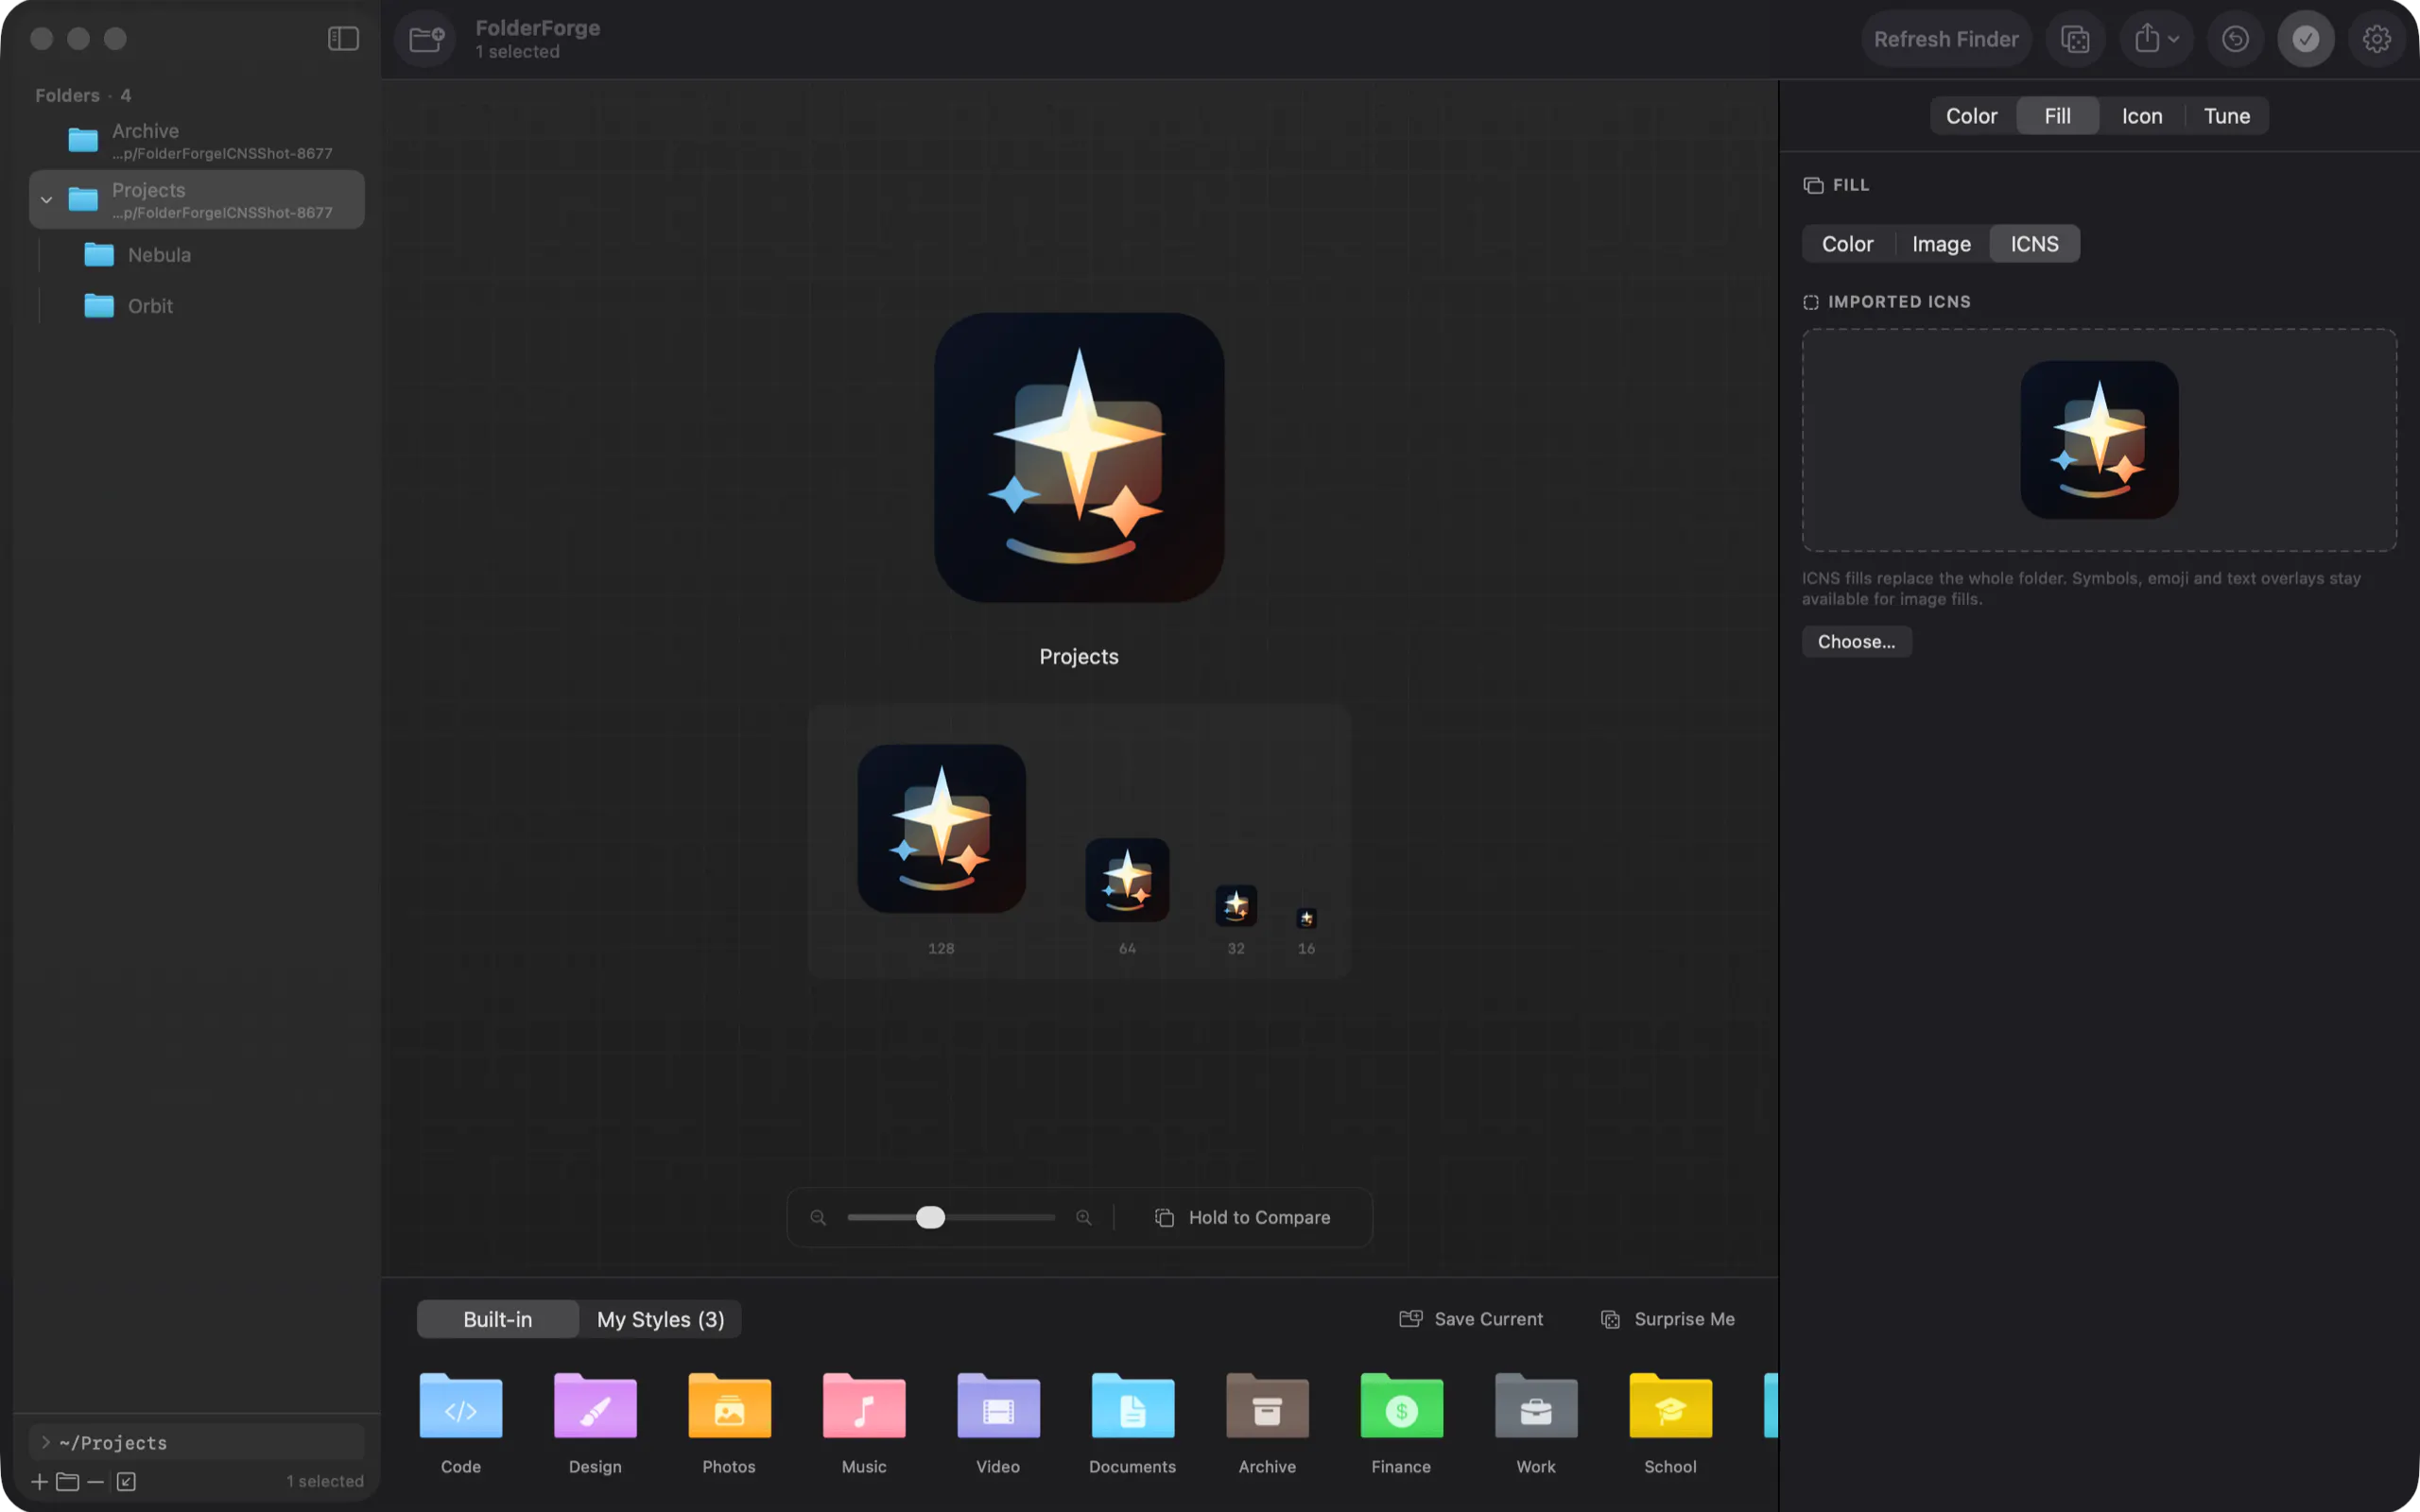Viewport: 2420px width, 1512px height.
Task: Click the 32 size preview thumbnail
Action: pyautogui.click(x=1236, y=906)
